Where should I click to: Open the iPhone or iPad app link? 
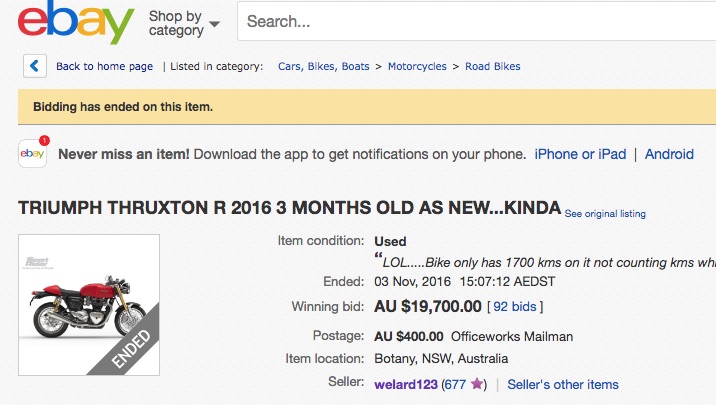pos(580,154)
